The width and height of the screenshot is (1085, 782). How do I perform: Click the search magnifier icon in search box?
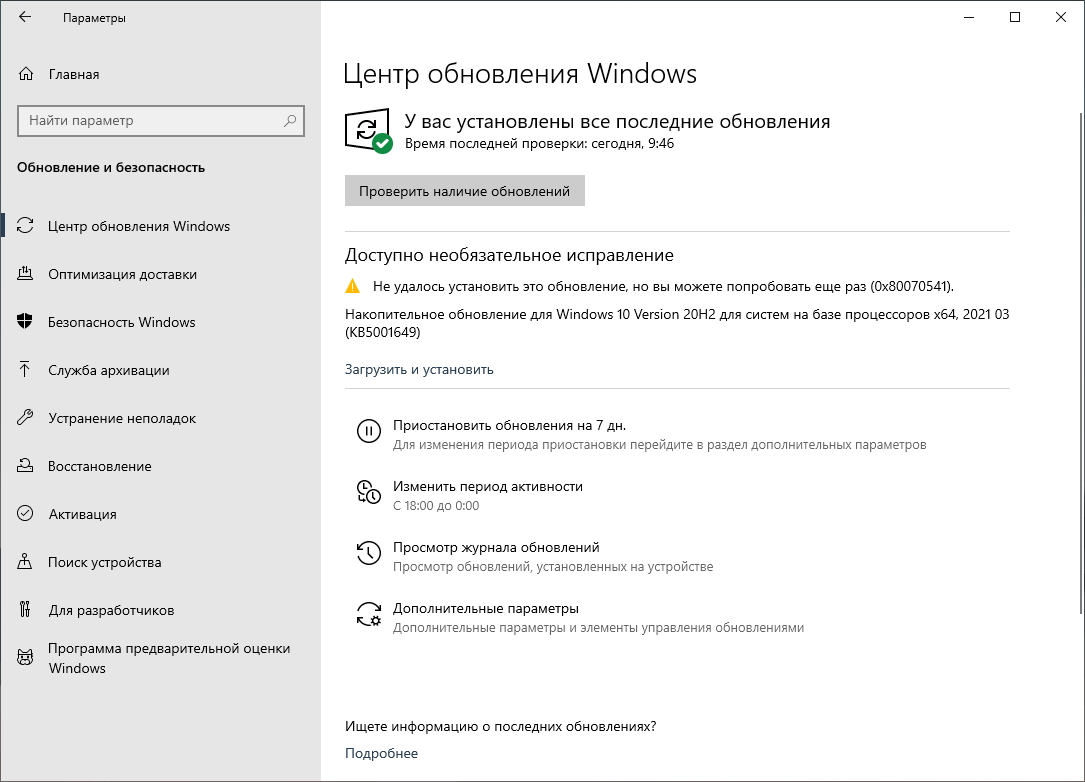click(290, 121)
